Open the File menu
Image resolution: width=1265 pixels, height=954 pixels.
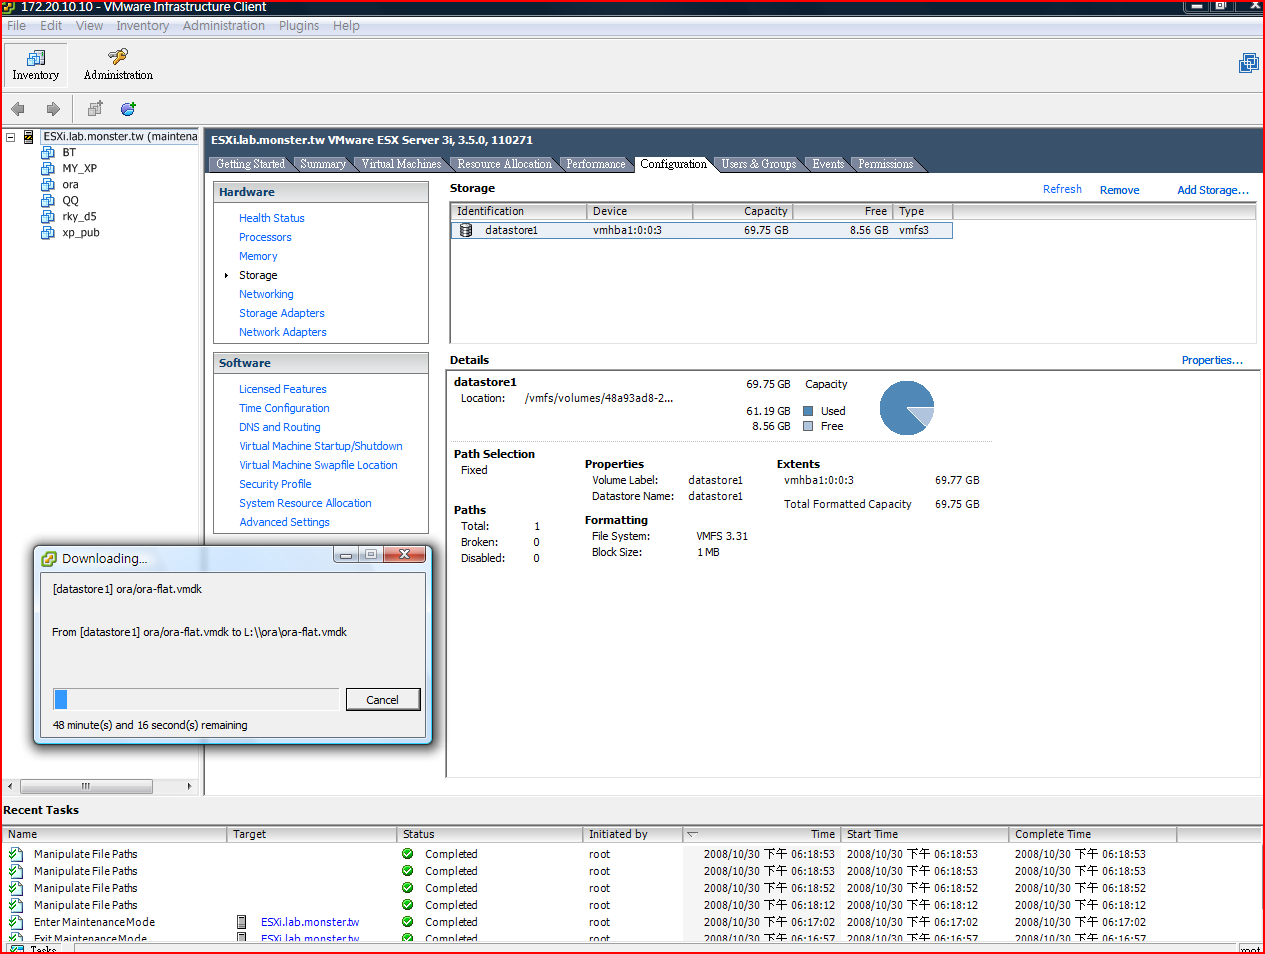16,26
